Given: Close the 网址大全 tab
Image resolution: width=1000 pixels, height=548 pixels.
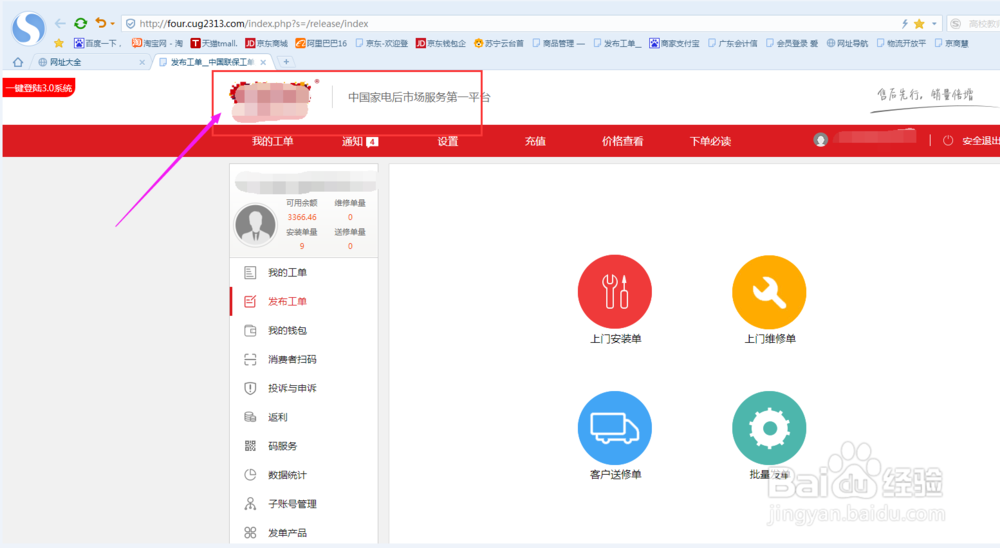Looking at the screenshot, I should pyautogui.click(x=142, y=63).
